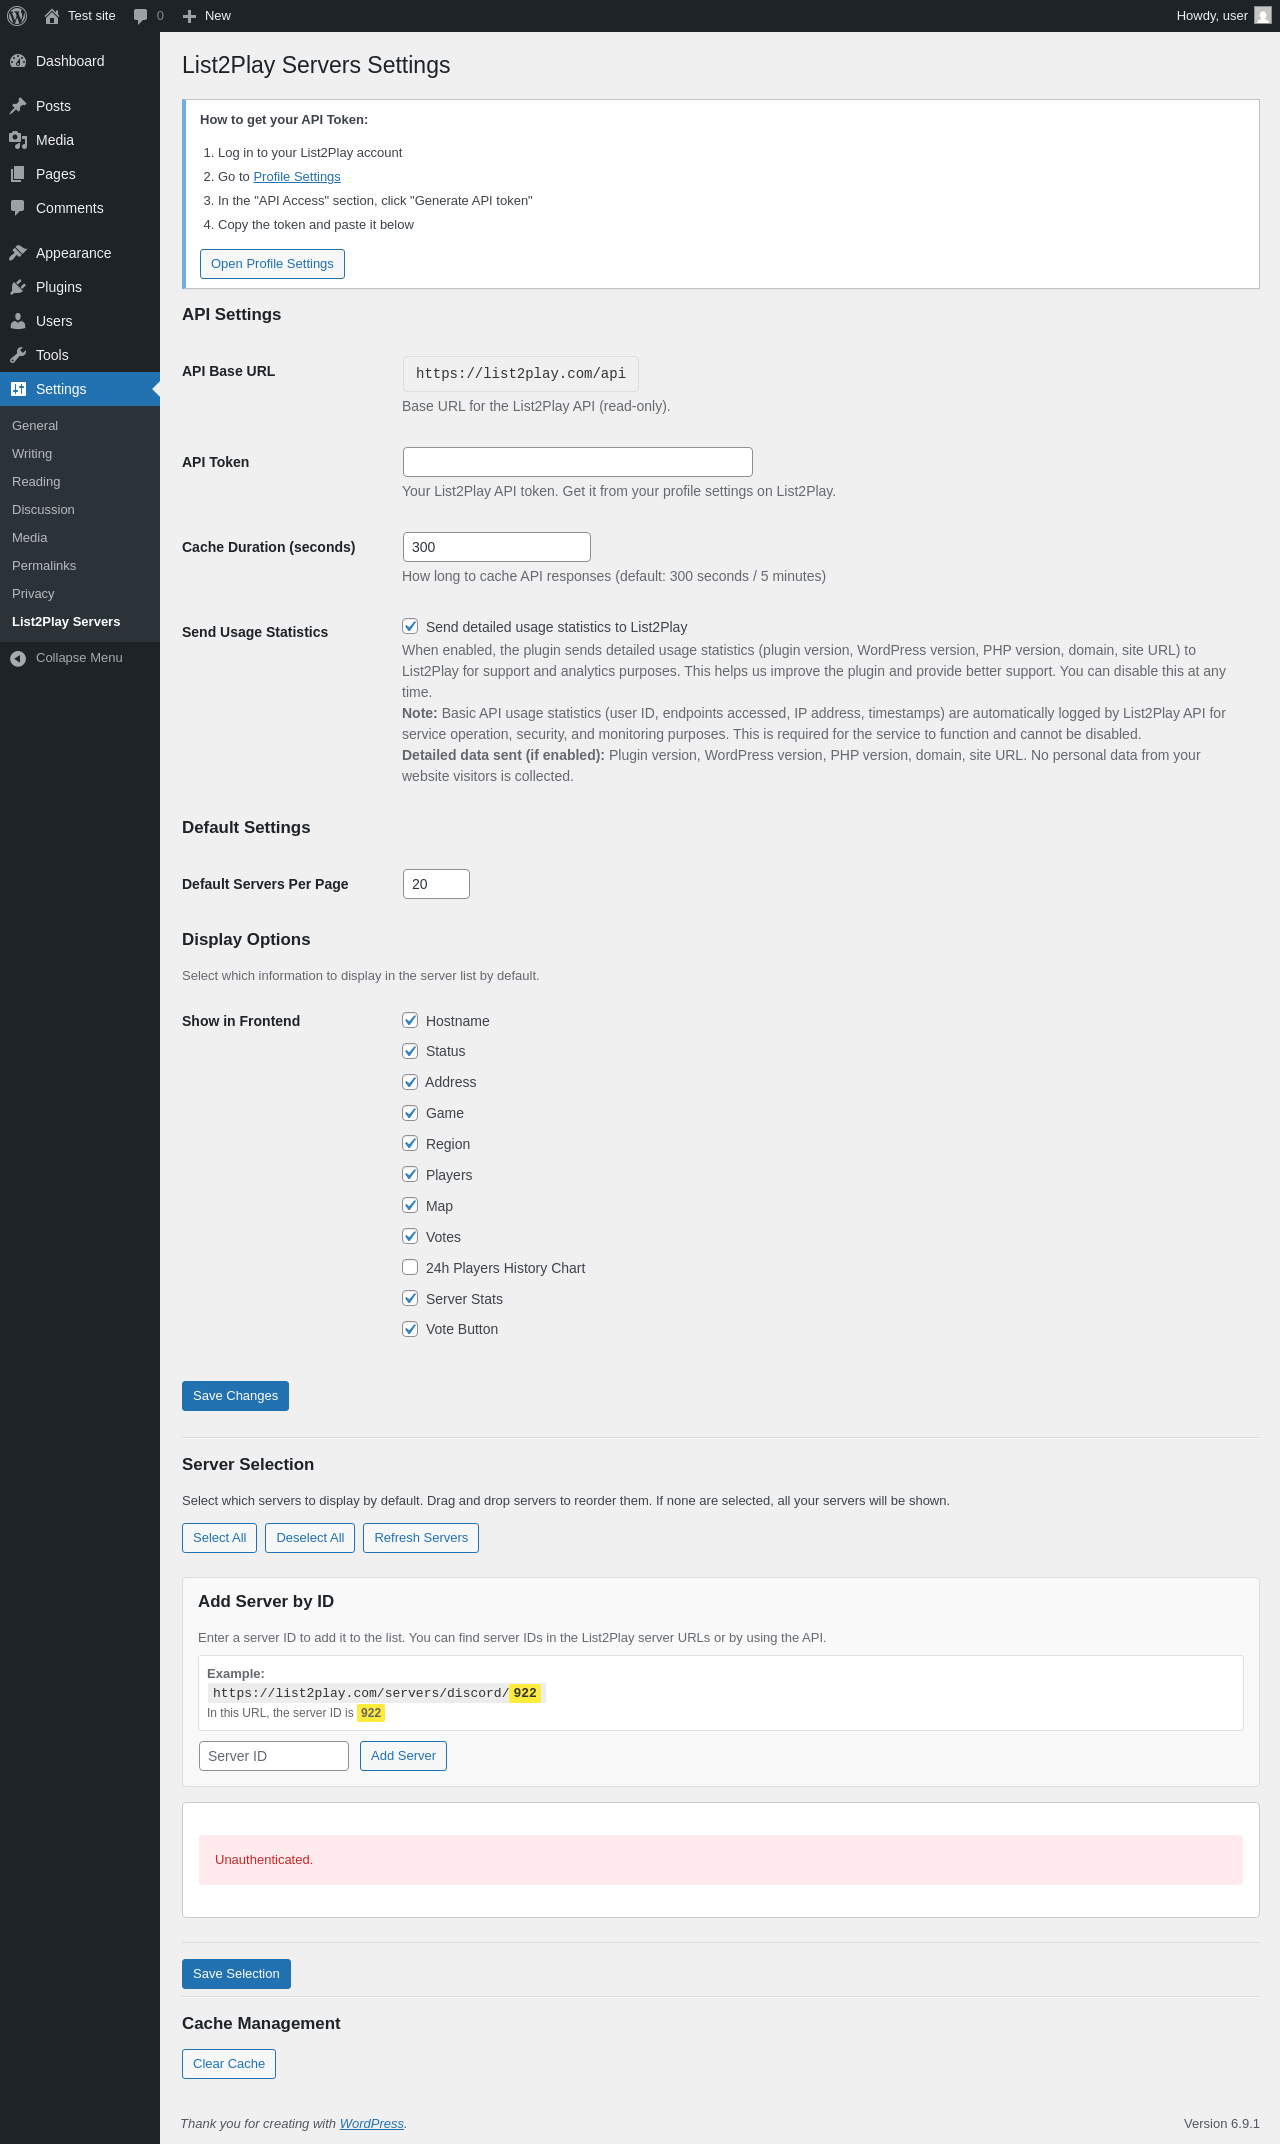This screenshot has width=1280, height=2144.
Task: Collapse the admin sidebar menu
Action: click(x=66, y=658)
